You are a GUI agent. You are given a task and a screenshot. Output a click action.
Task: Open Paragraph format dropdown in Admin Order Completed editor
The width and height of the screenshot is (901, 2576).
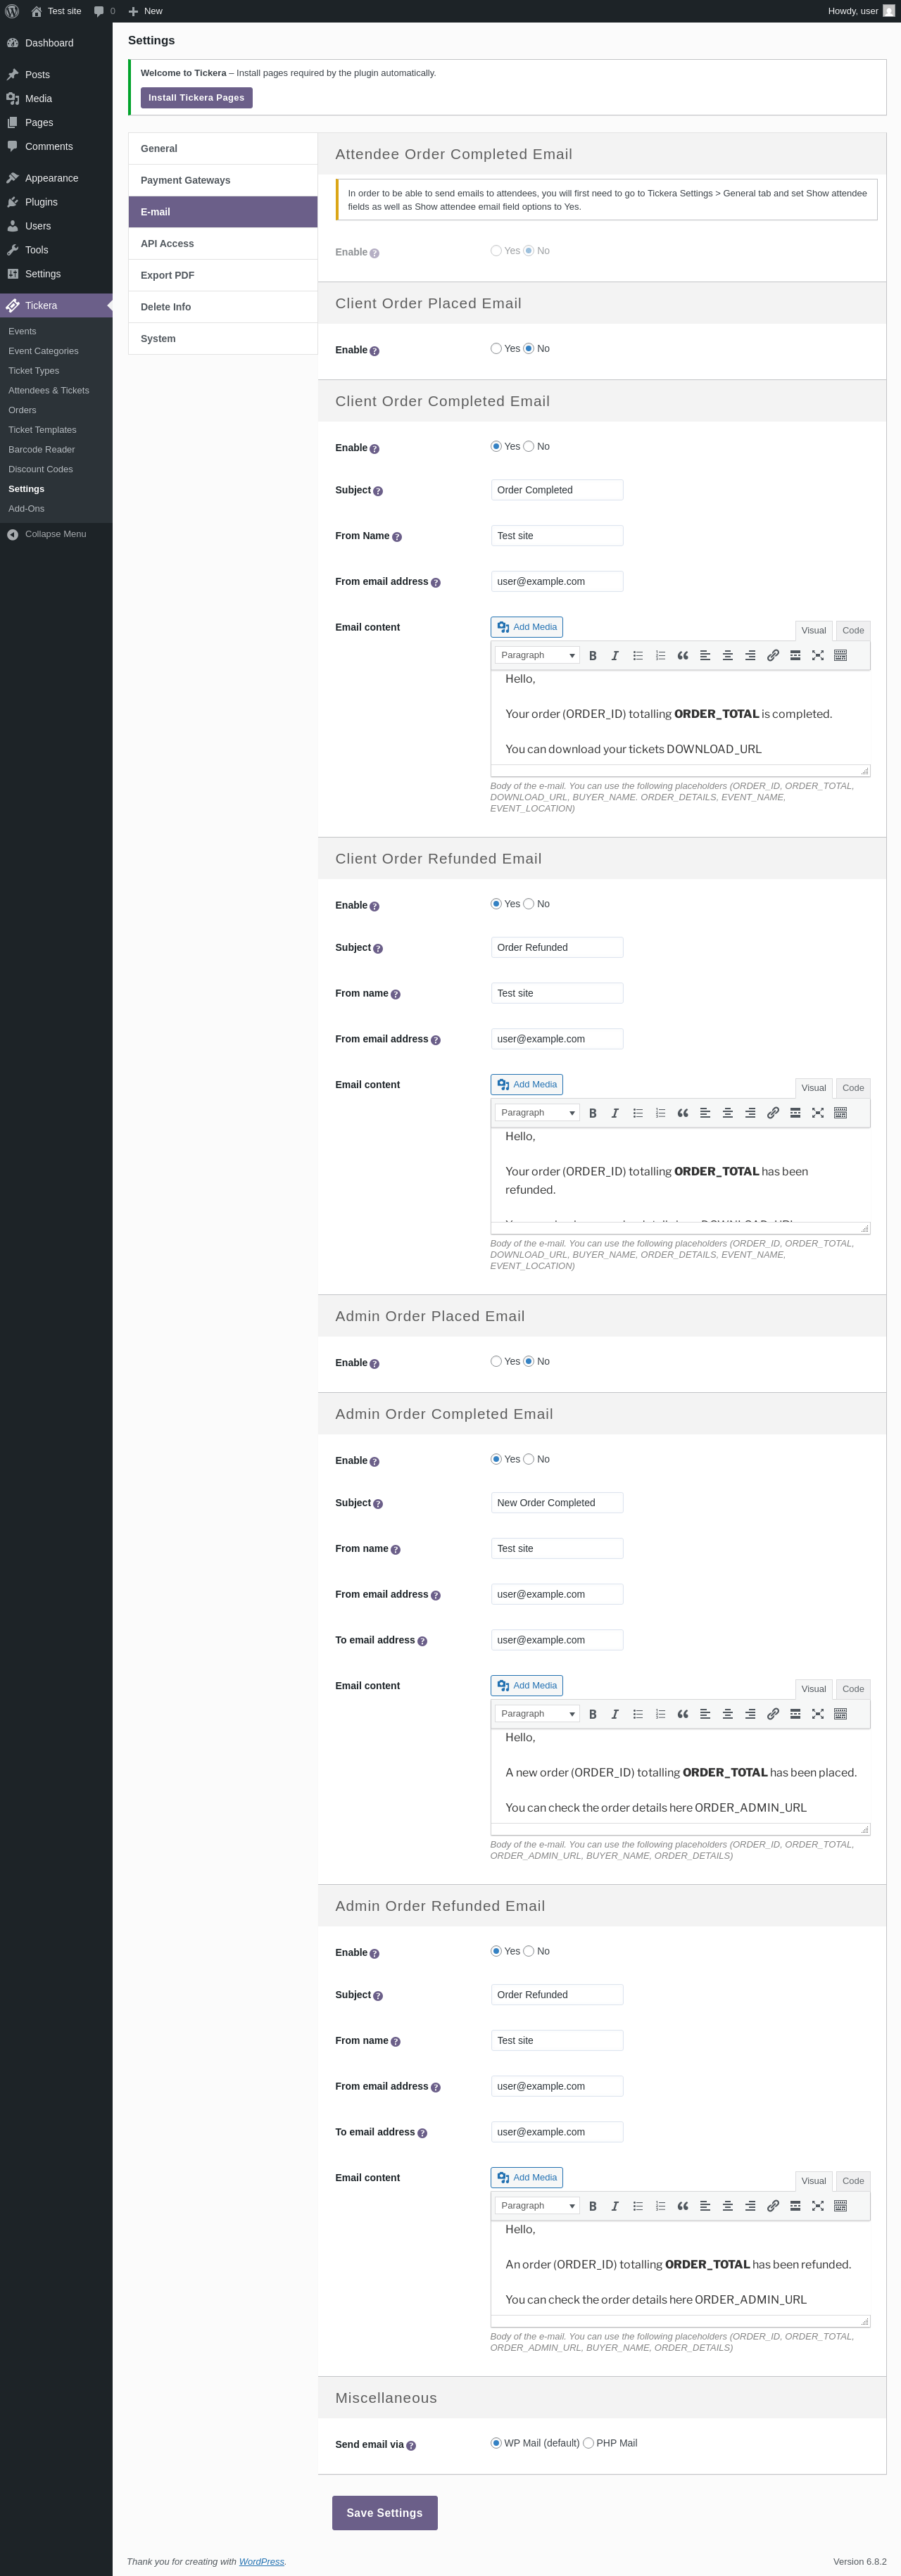[x=537, y=1714]
